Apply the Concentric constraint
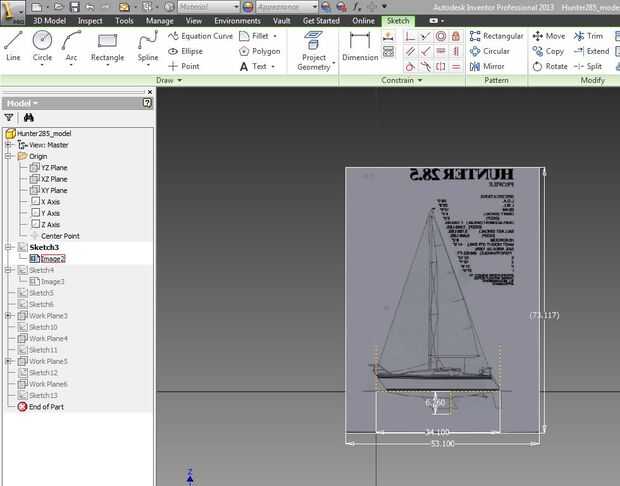This screenshot has width=620, height=486. [x=440, y=36]
